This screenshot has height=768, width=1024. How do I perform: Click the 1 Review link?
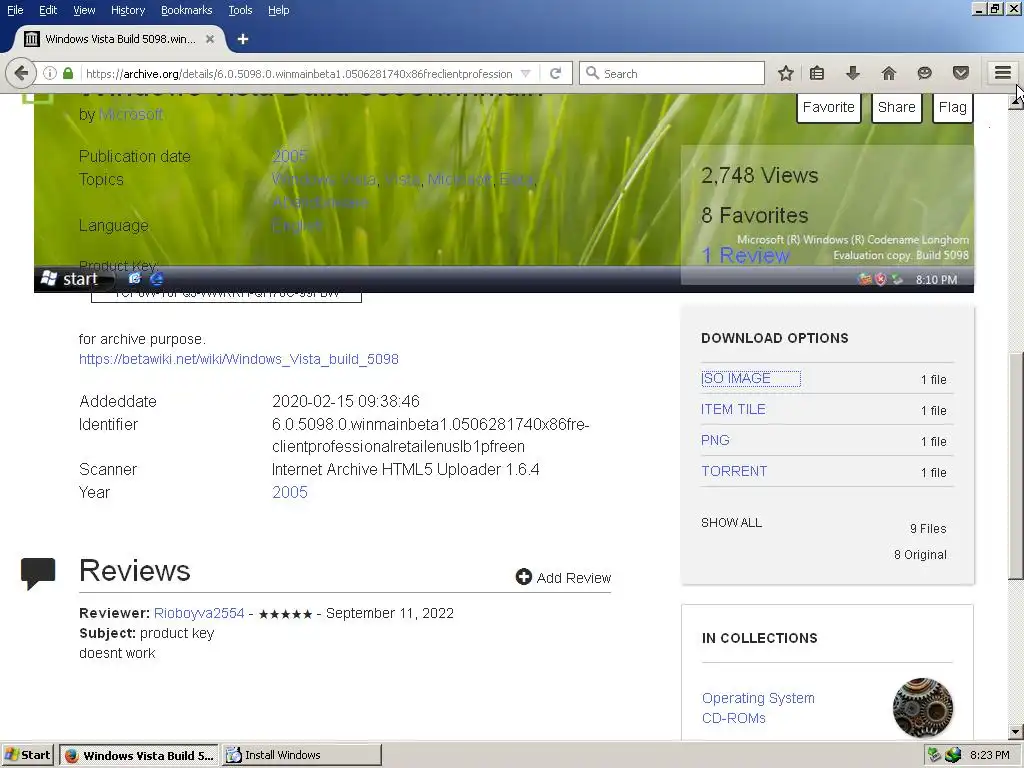tap(746, 255)
